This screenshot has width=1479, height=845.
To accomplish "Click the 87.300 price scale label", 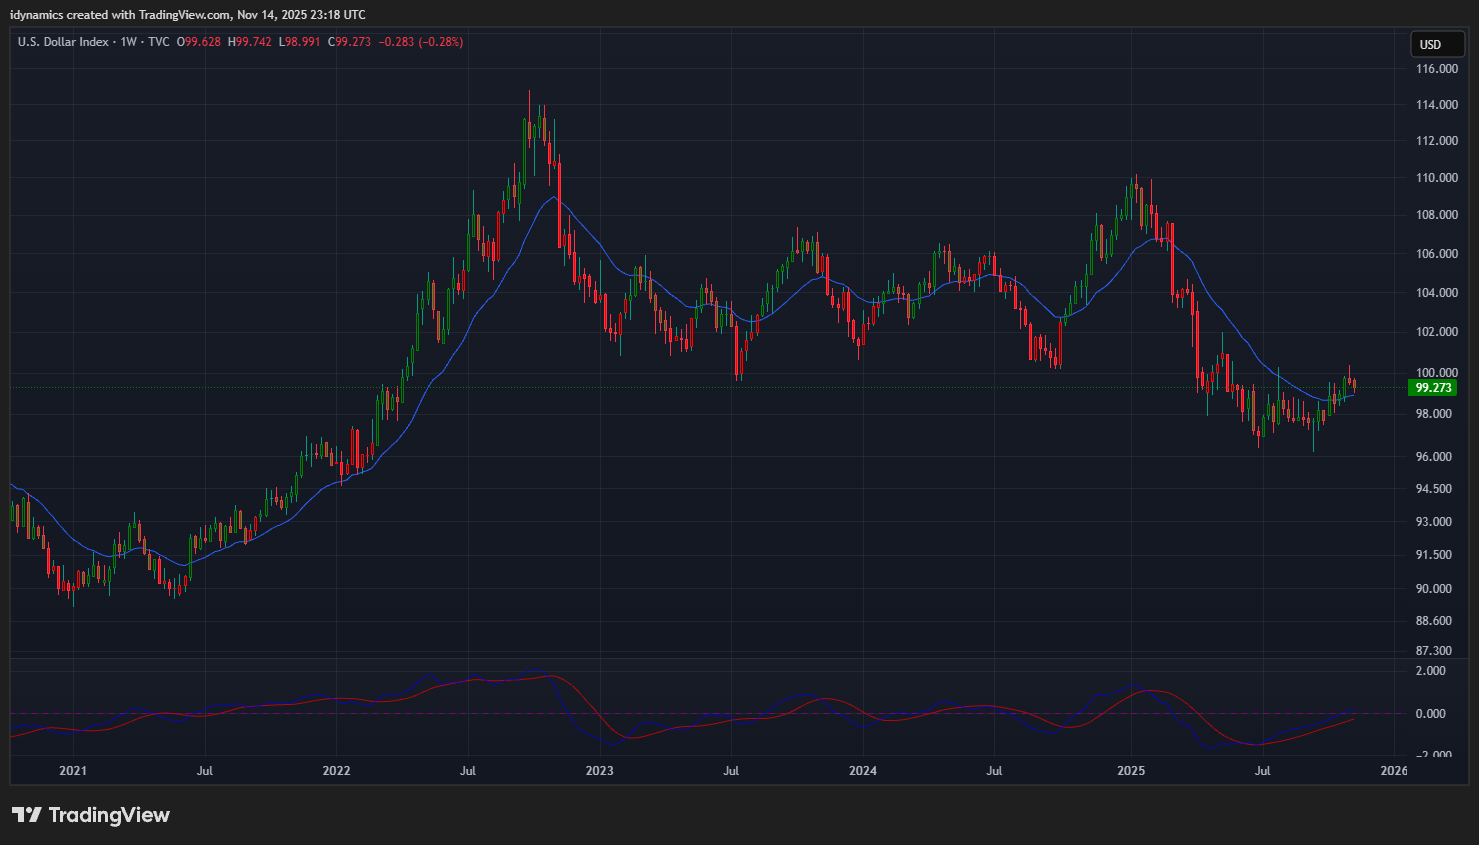I will 1436,651.
